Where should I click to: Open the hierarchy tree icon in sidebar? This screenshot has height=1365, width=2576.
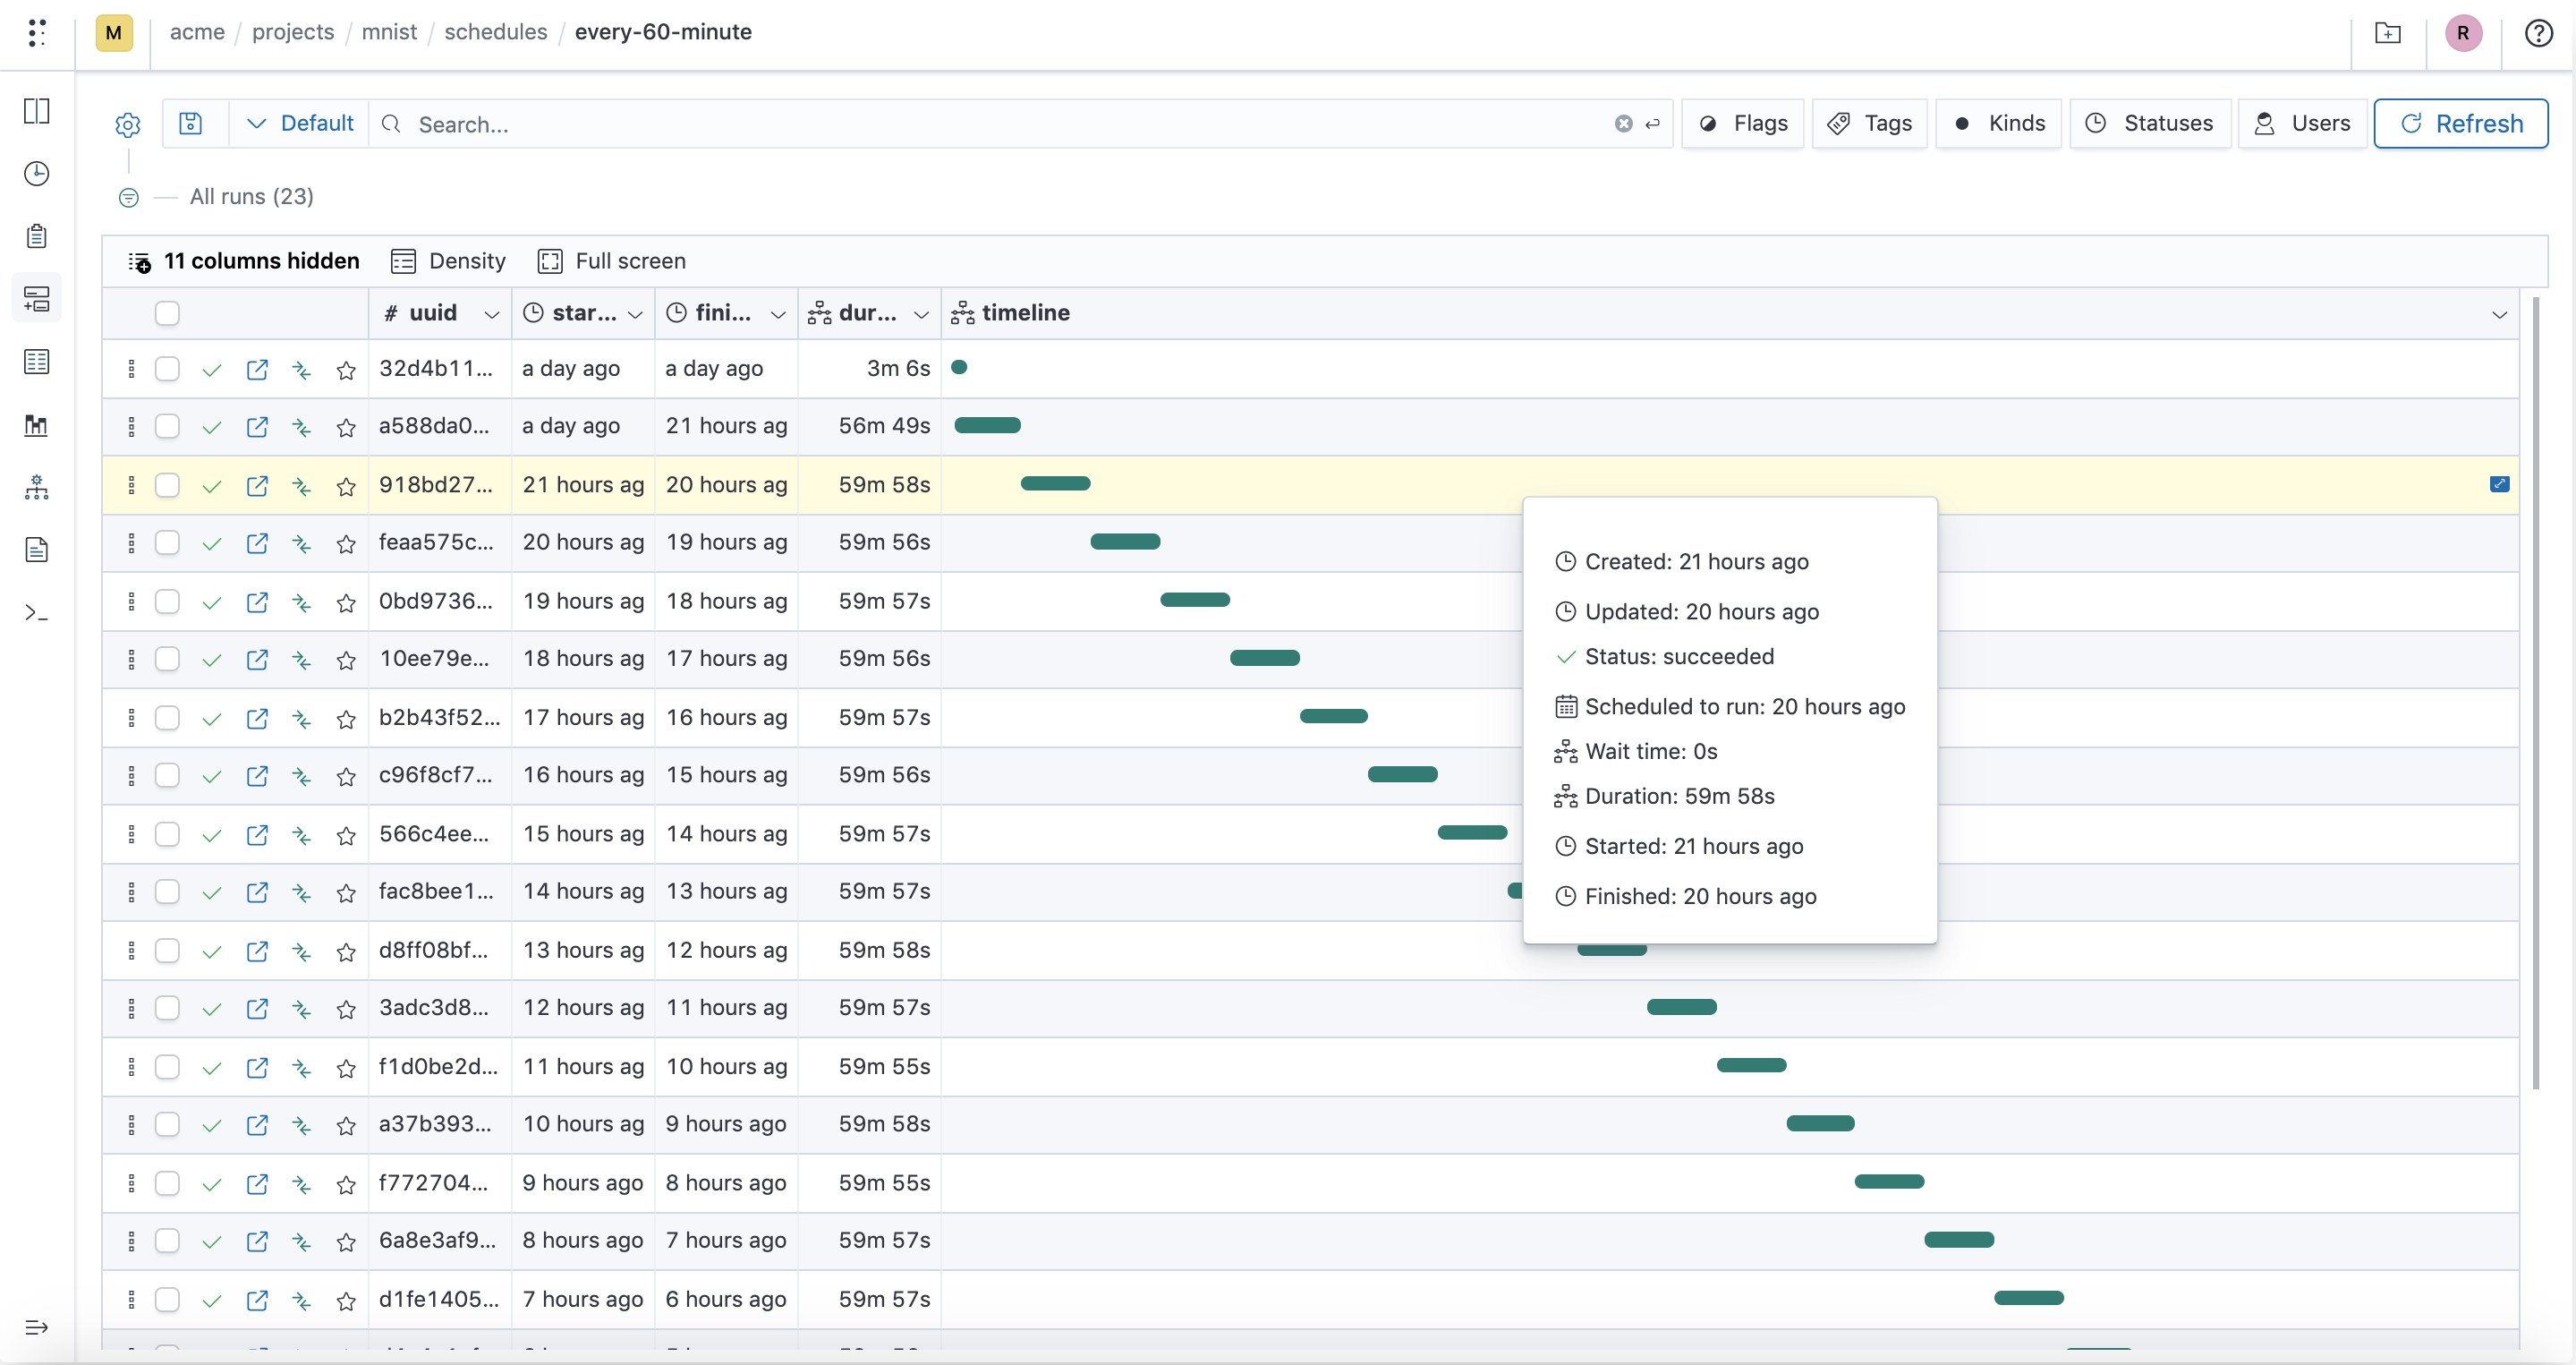(x=37, y=487)
